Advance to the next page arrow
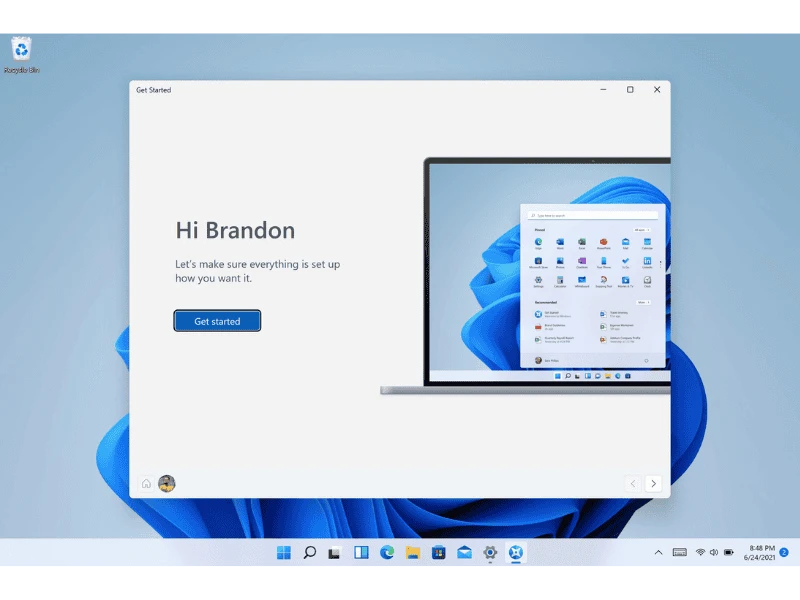 pos(654,483)
